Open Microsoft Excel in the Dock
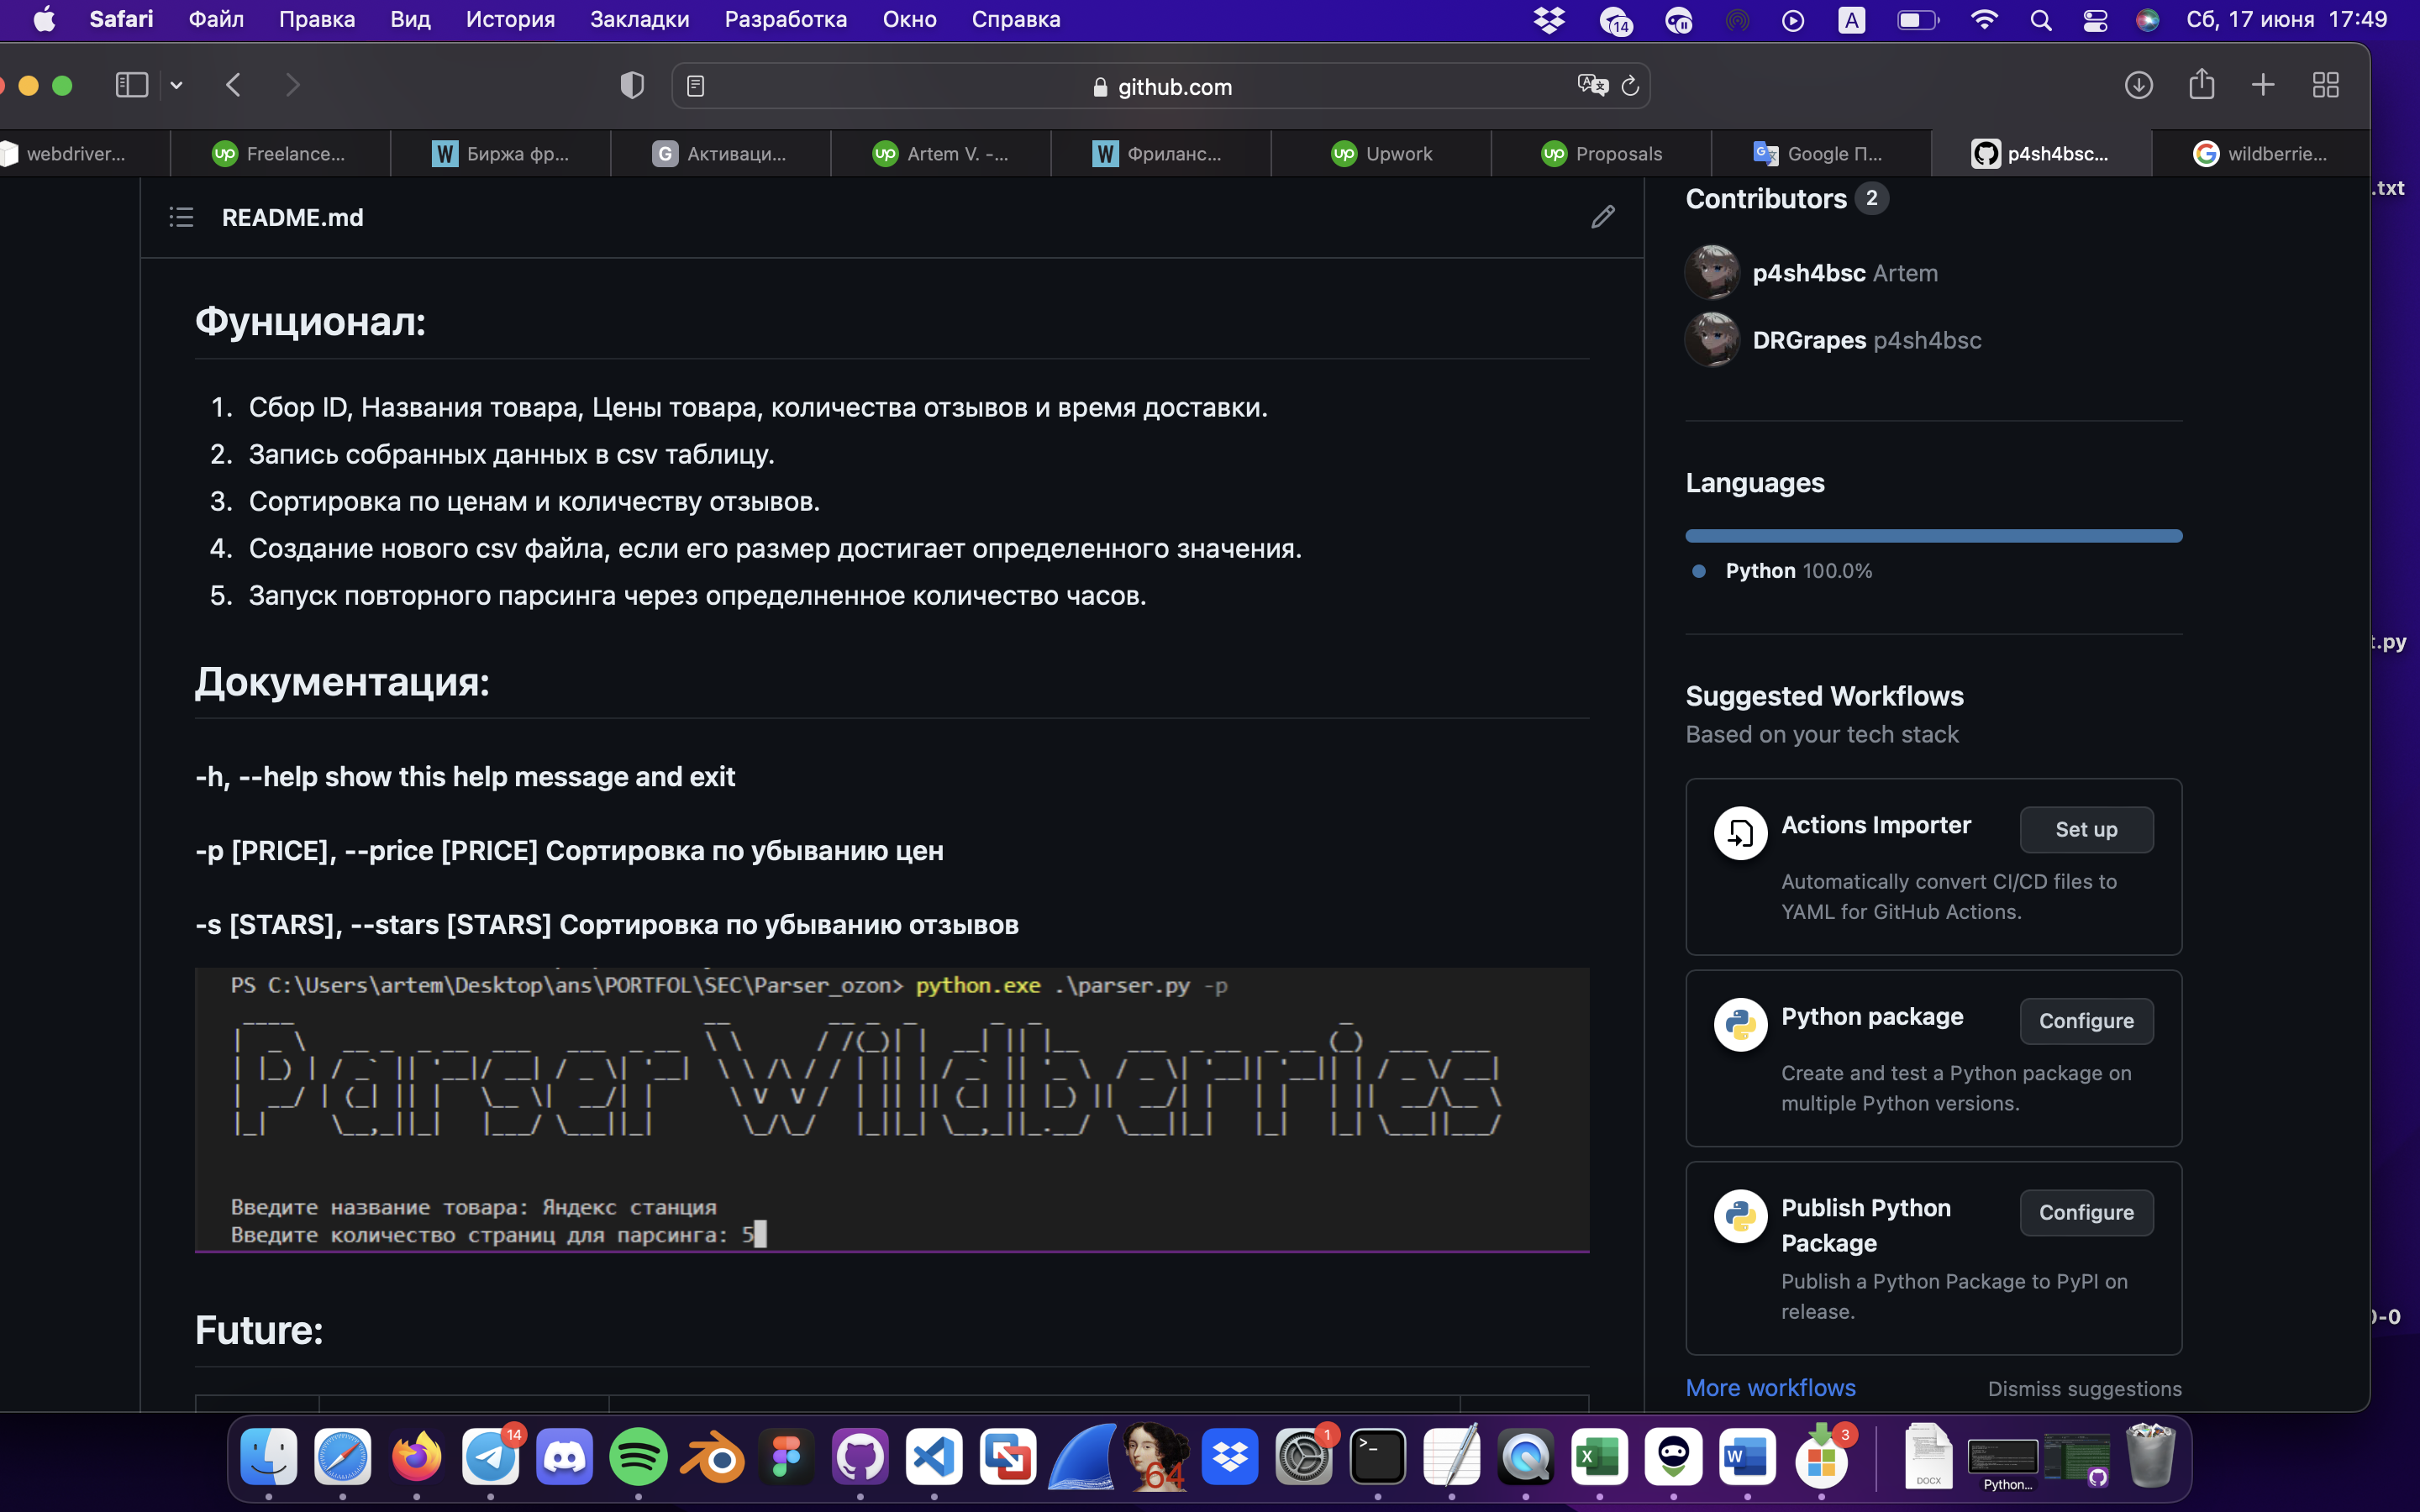 [x=1599, y=1456]
